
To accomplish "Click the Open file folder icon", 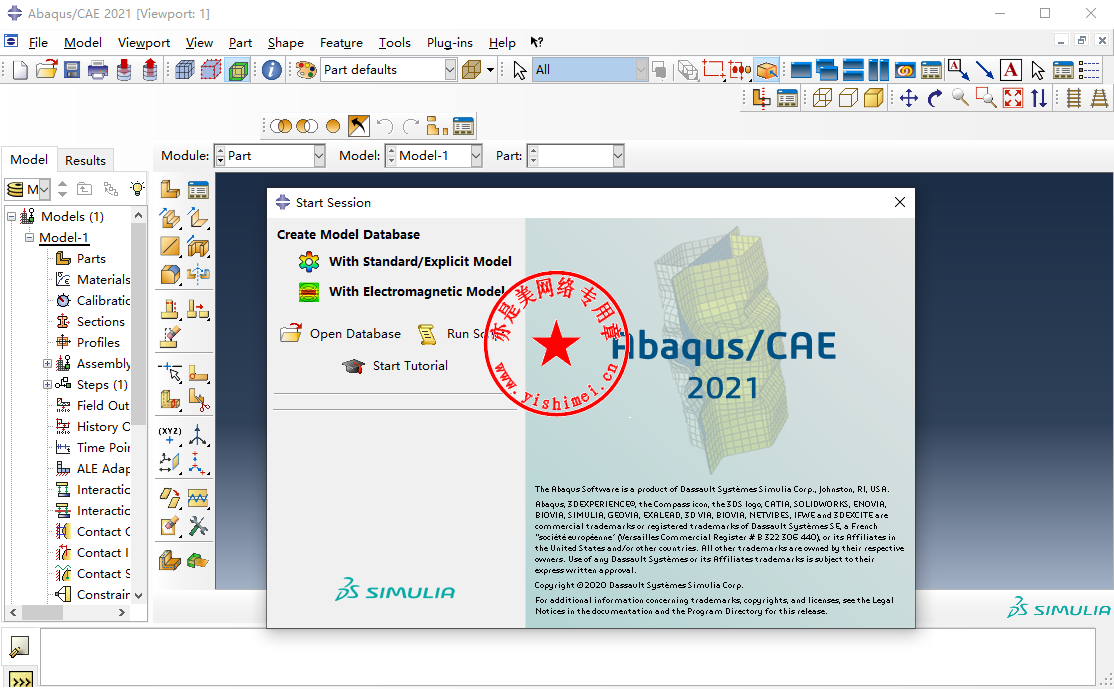I will (x=46, y=70).
